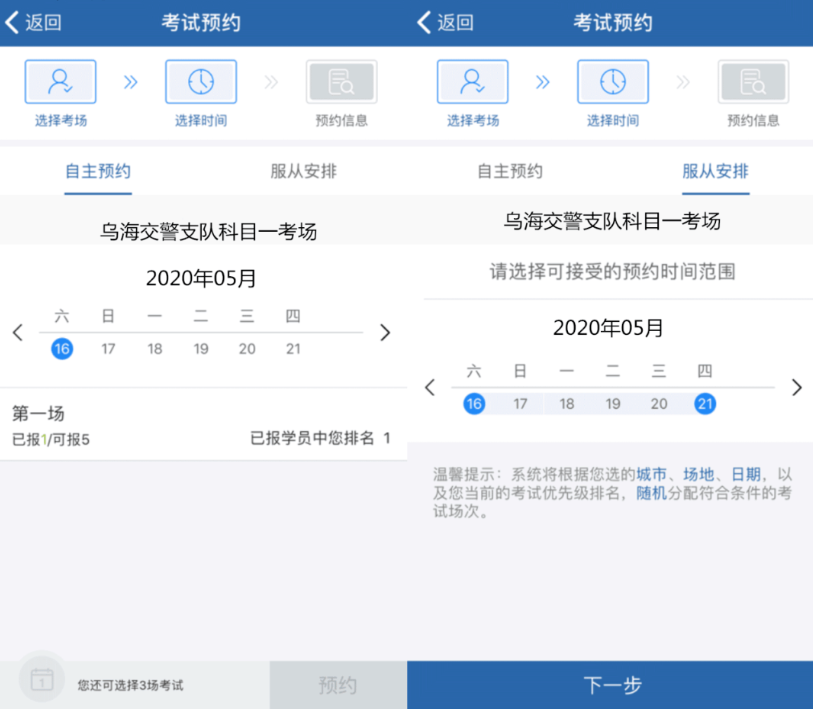Click highlighted 随机 in the tip text
This screenshot has width=813, height=709.
[651, 493]
